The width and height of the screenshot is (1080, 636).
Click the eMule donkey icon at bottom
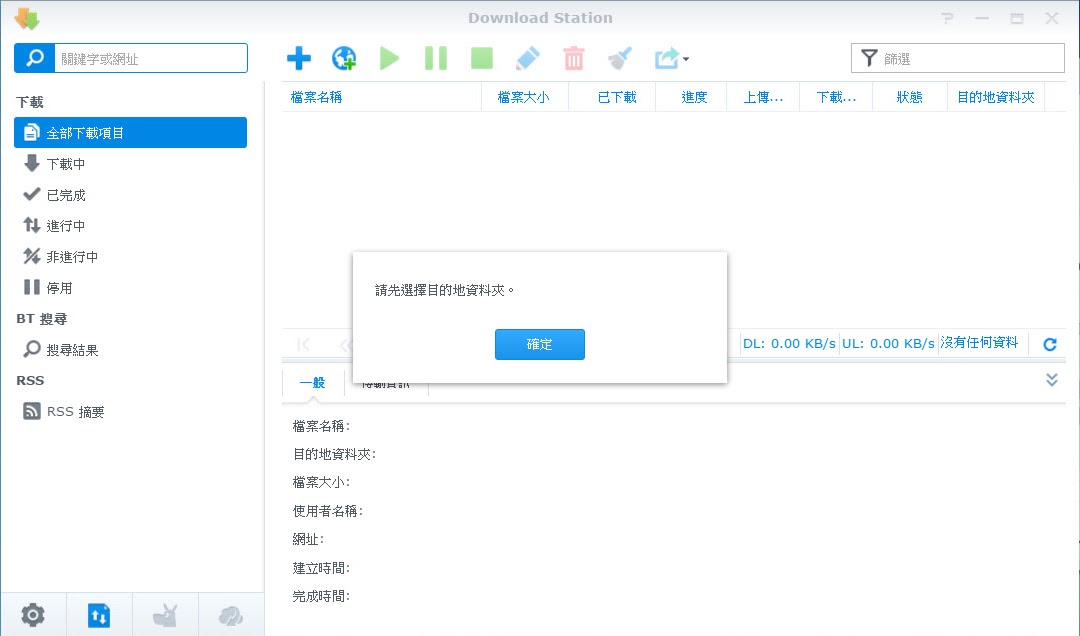point(165,615)
